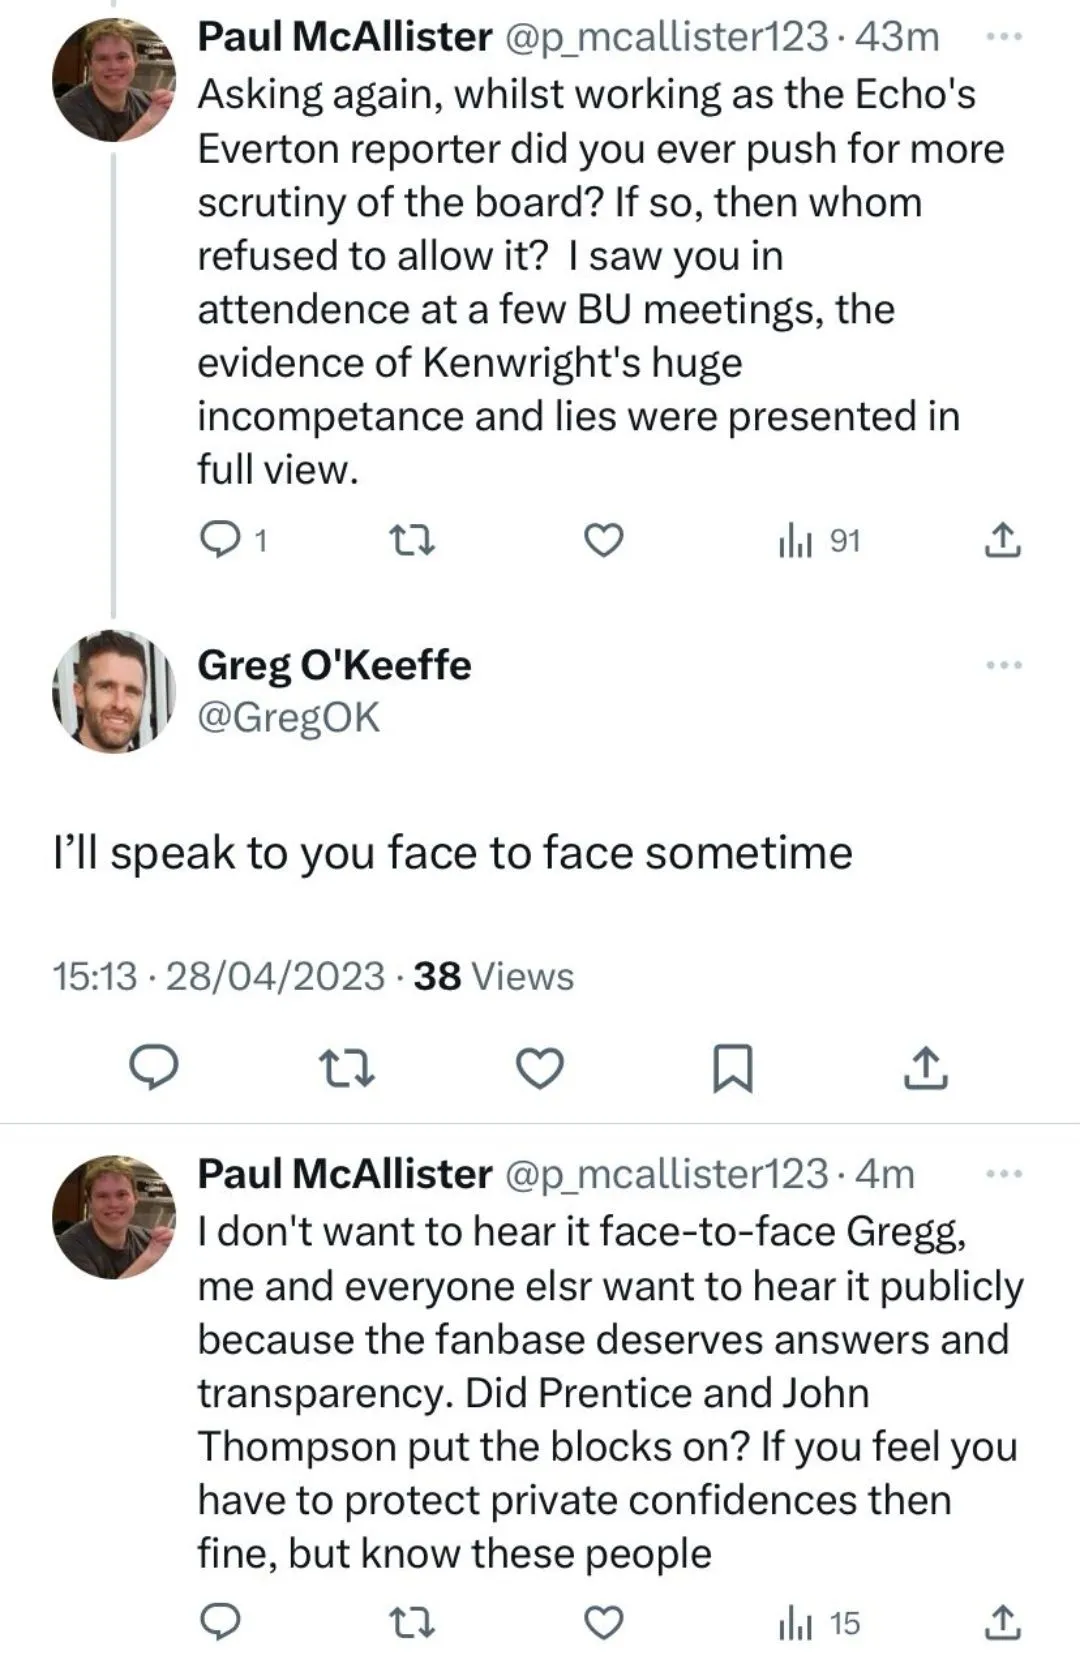Reply to Greg O'Keeffe's main tweet

tap(156, 1068)
